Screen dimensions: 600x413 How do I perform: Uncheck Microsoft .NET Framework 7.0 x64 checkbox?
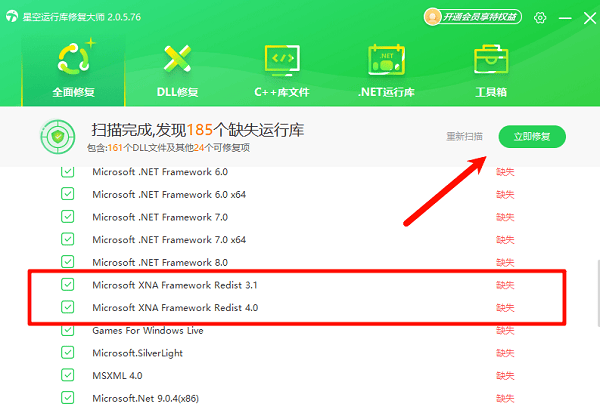pyautogui.click(x=68, y=239)
